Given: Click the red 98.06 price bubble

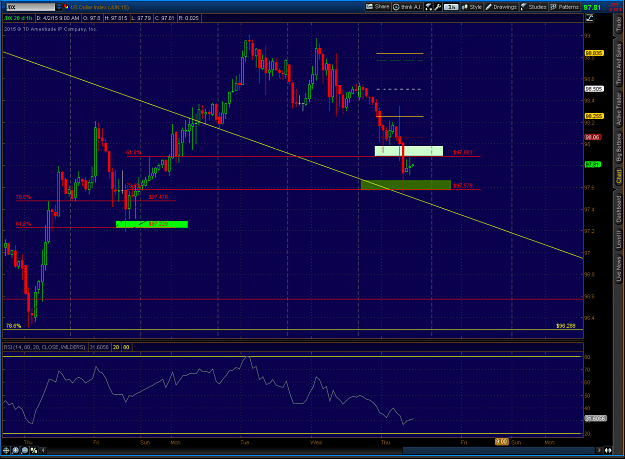Looking at the screenshot, I should click(593, 137).
